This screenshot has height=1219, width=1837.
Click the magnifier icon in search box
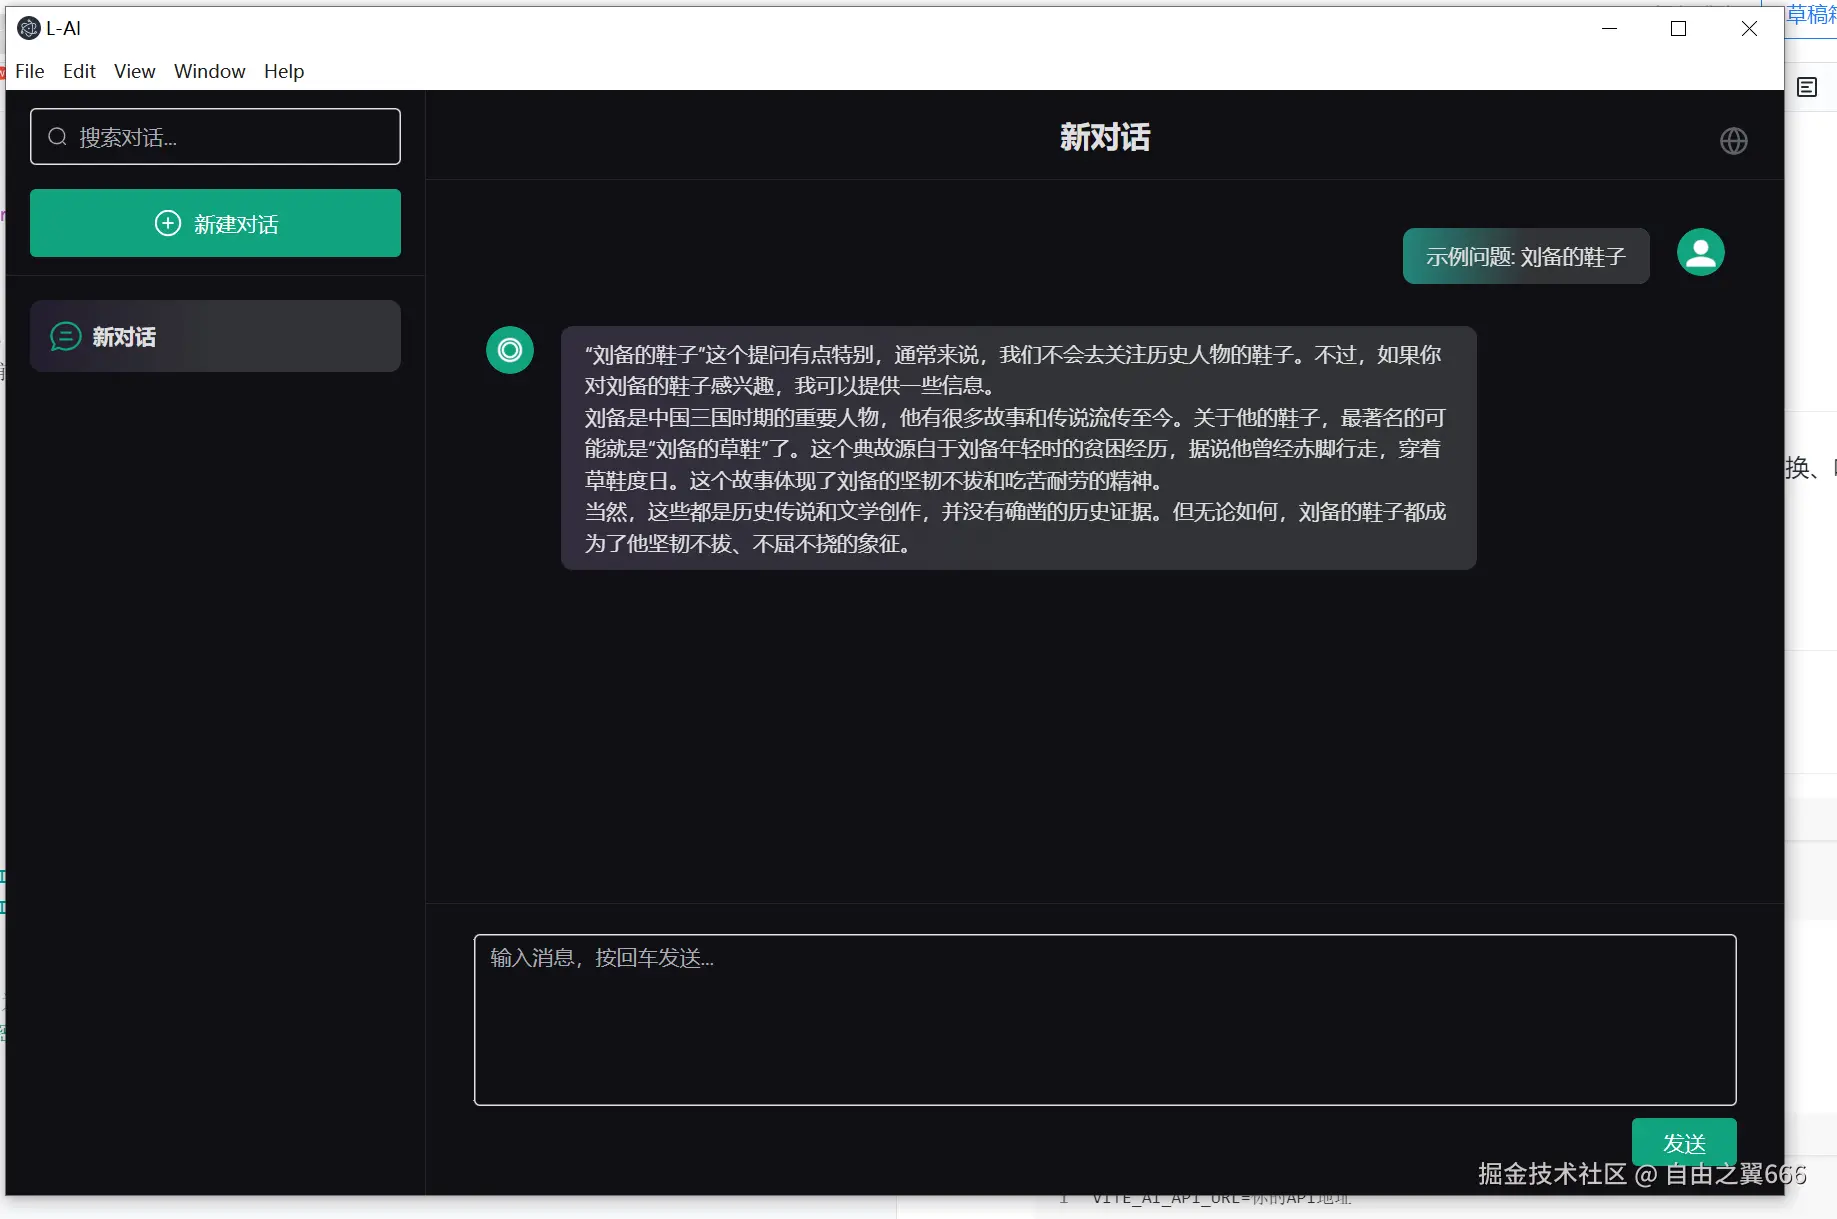click(x=58, y=137)
